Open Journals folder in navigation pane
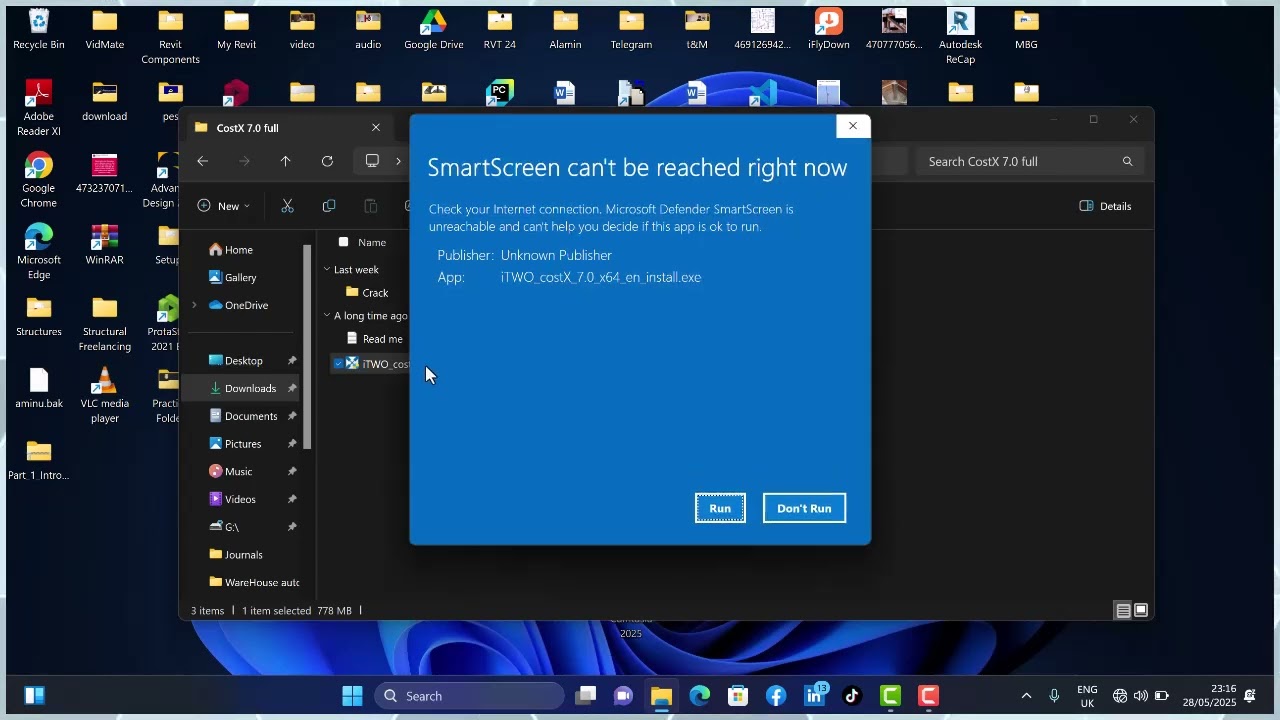This screenshot has width=1280, height=720. 236,555
